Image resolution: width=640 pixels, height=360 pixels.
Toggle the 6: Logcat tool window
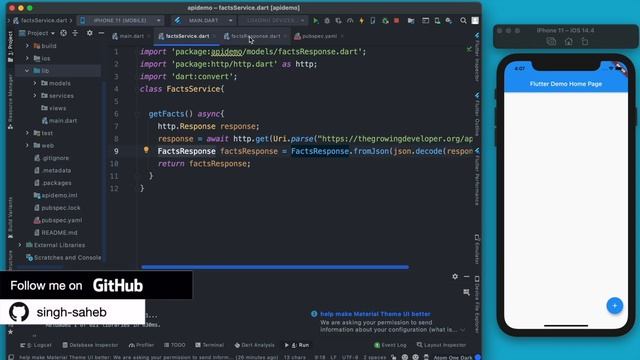(36, 345)
